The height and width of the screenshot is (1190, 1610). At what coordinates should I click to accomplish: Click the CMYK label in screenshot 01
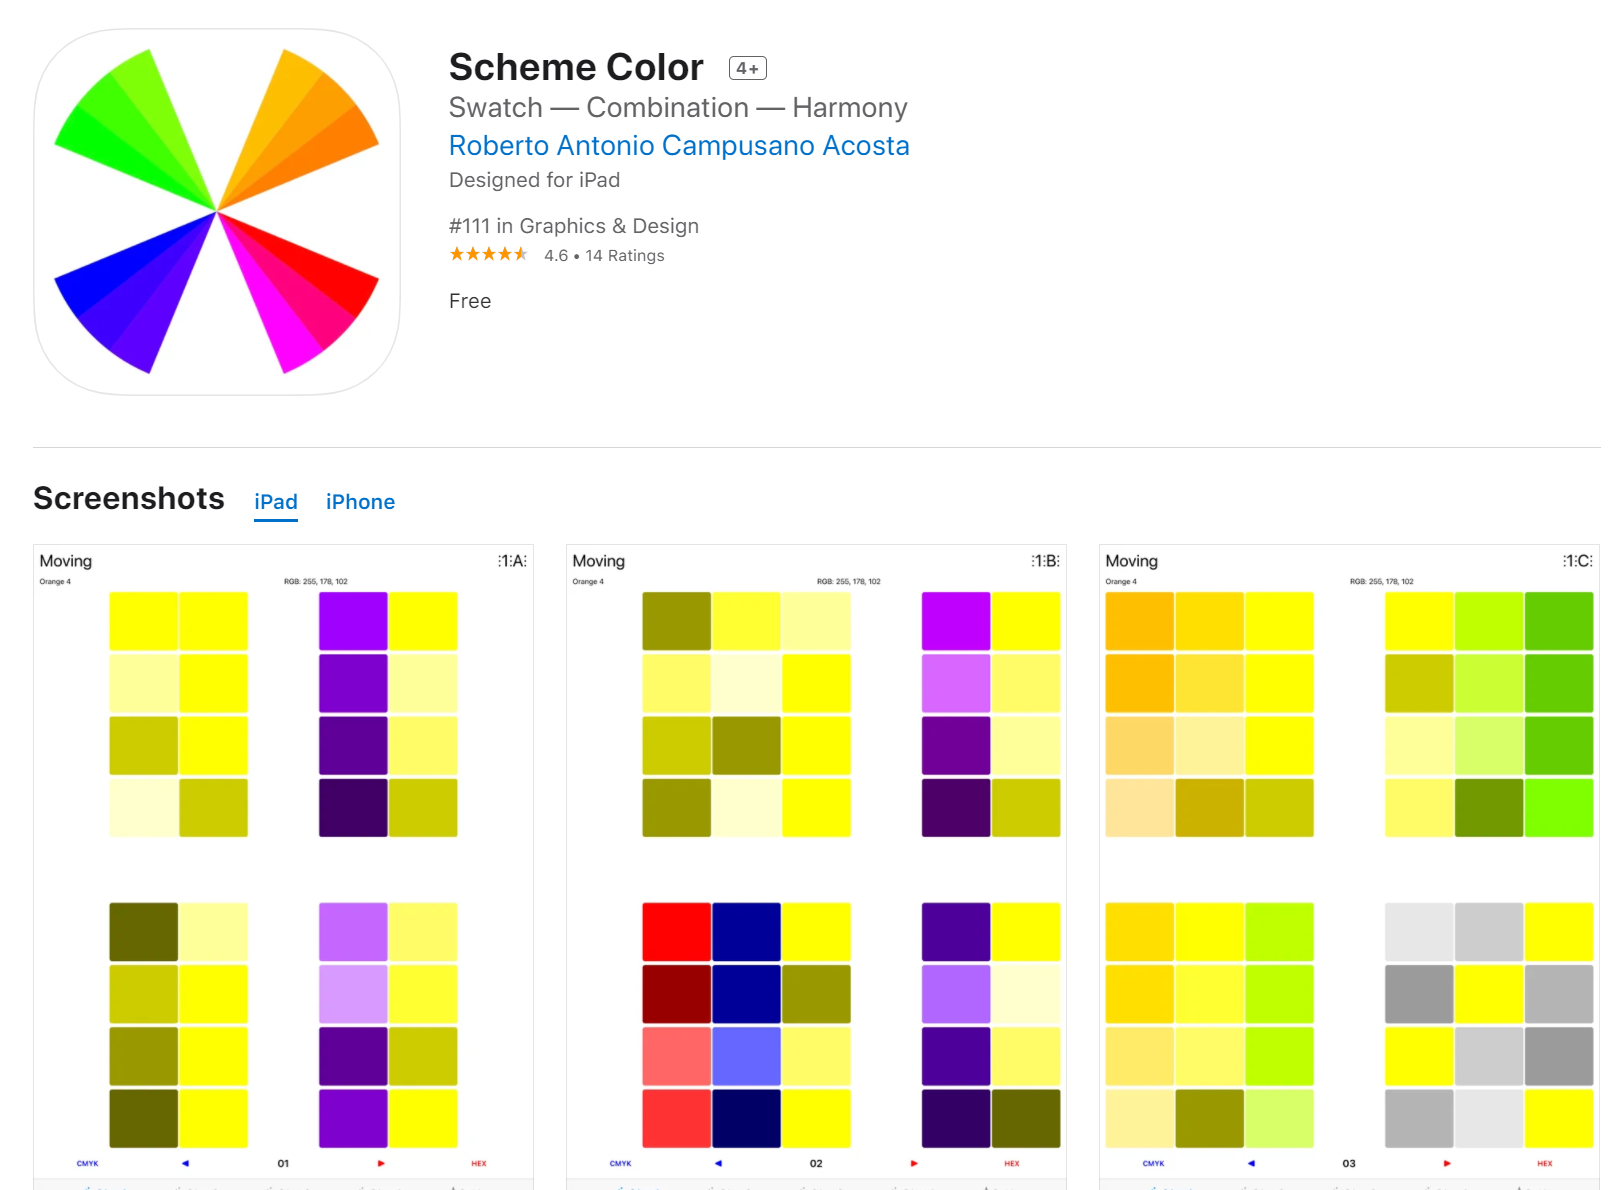[88, 1163]
